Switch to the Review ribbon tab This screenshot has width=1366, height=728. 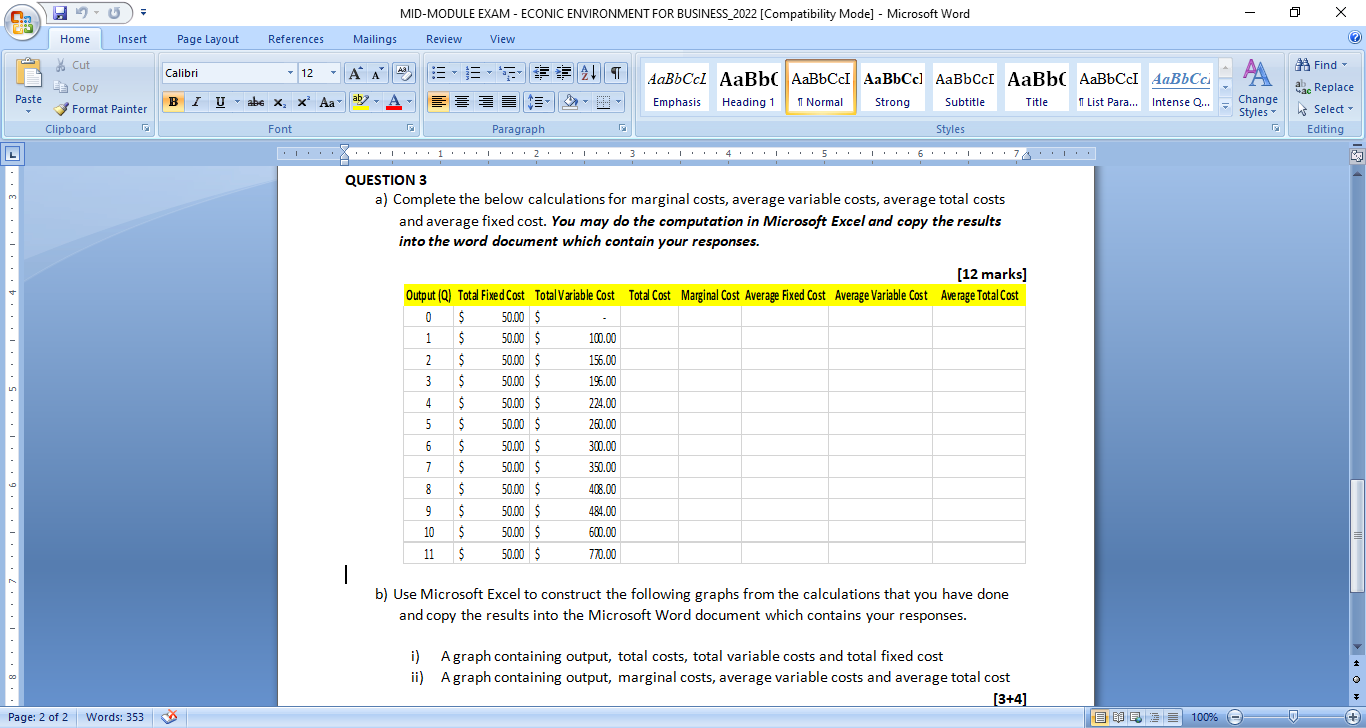(x=443, y=39)
